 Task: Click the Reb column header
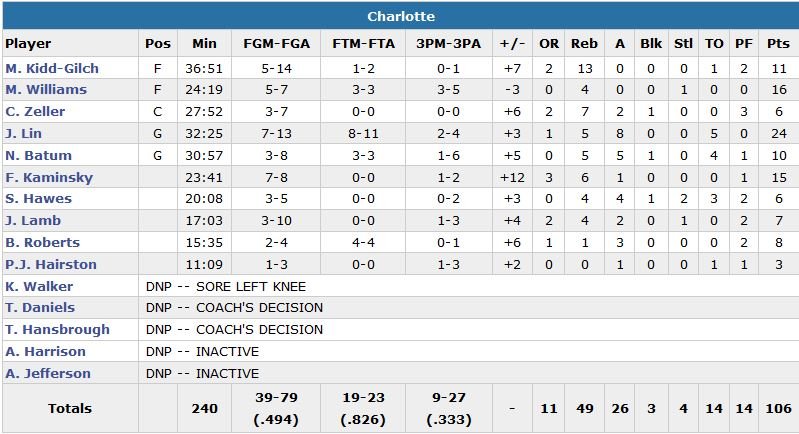pyautogui.click(x=584, y=44)
